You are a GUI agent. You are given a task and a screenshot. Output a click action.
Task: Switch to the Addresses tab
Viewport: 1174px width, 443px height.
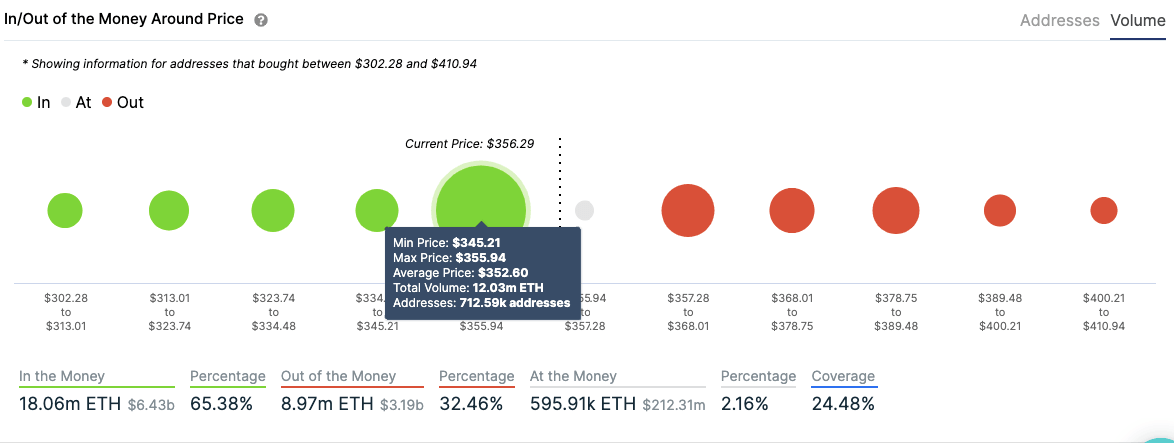click(1059, 20)
